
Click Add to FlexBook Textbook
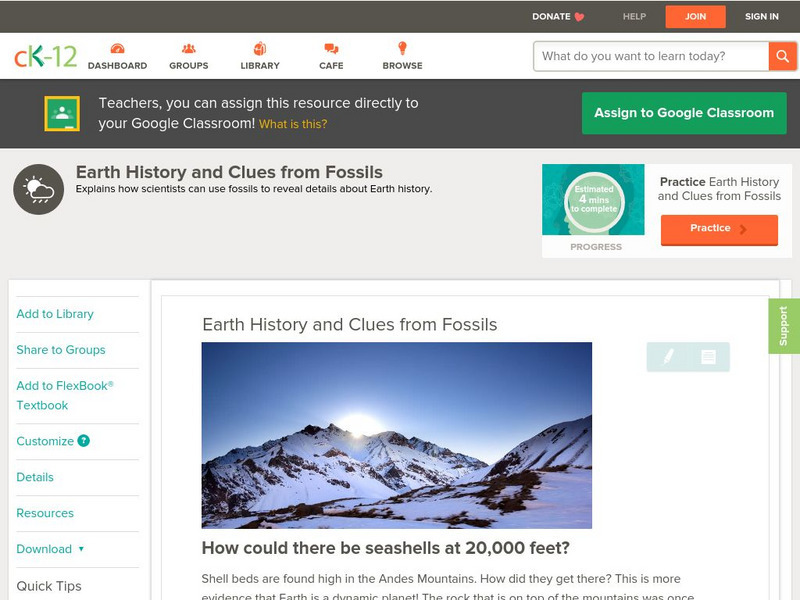65,395
